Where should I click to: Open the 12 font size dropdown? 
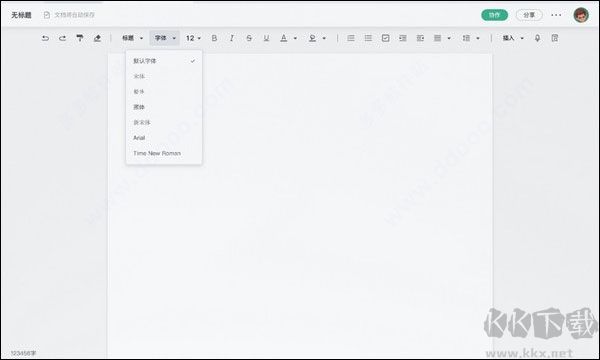[193, 38]
